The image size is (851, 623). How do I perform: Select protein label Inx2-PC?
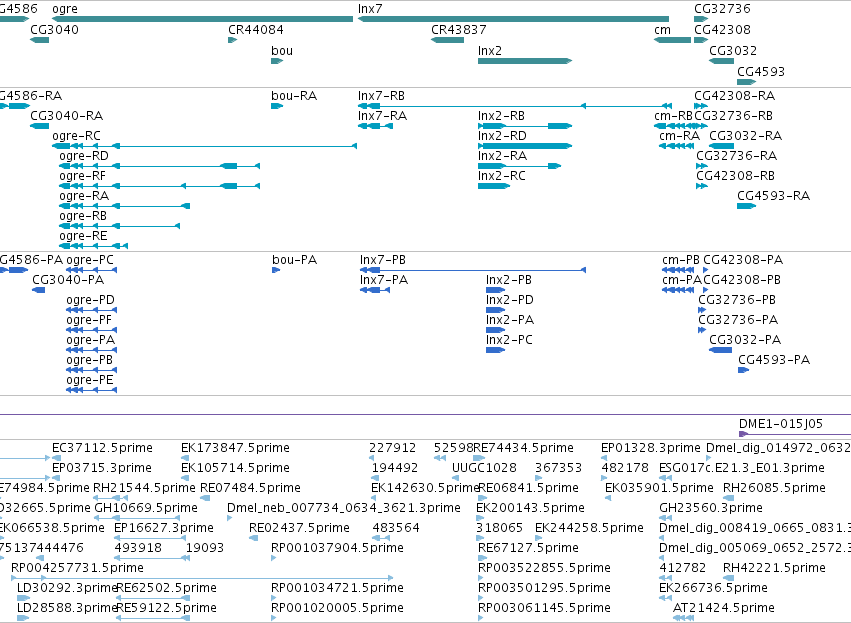click(509, 340)
